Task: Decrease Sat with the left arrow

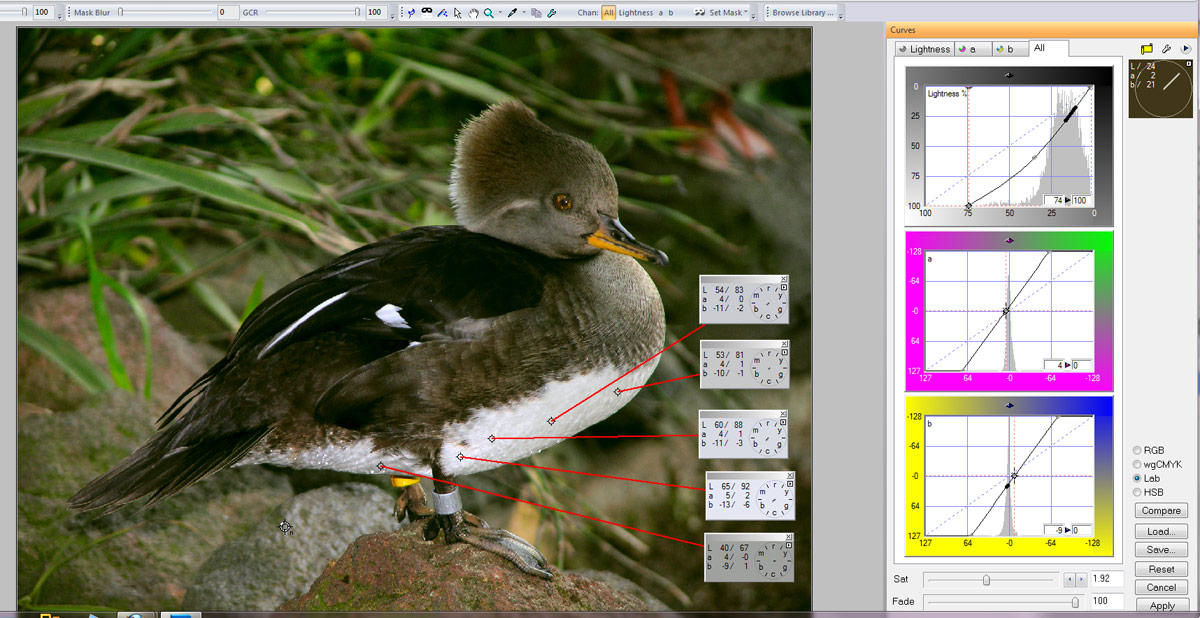Action: click(x=1069, y=579)
